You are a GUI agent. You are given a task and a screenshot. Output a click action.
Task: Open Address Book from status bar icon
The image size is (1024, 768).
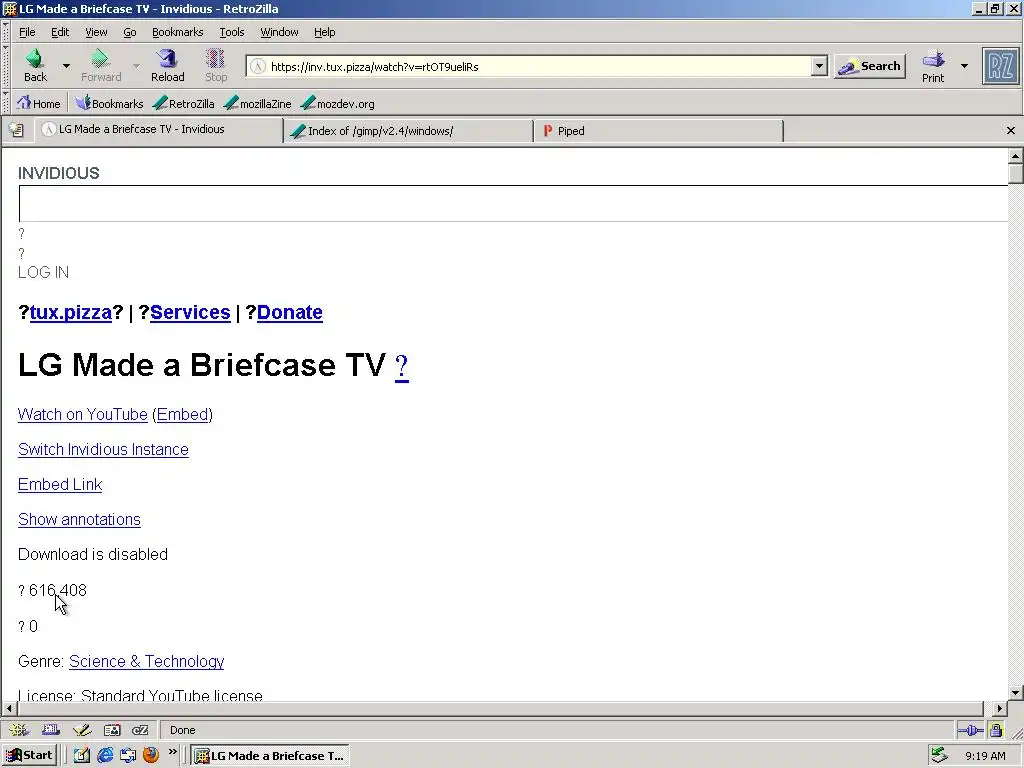click(x=112, y=730)
